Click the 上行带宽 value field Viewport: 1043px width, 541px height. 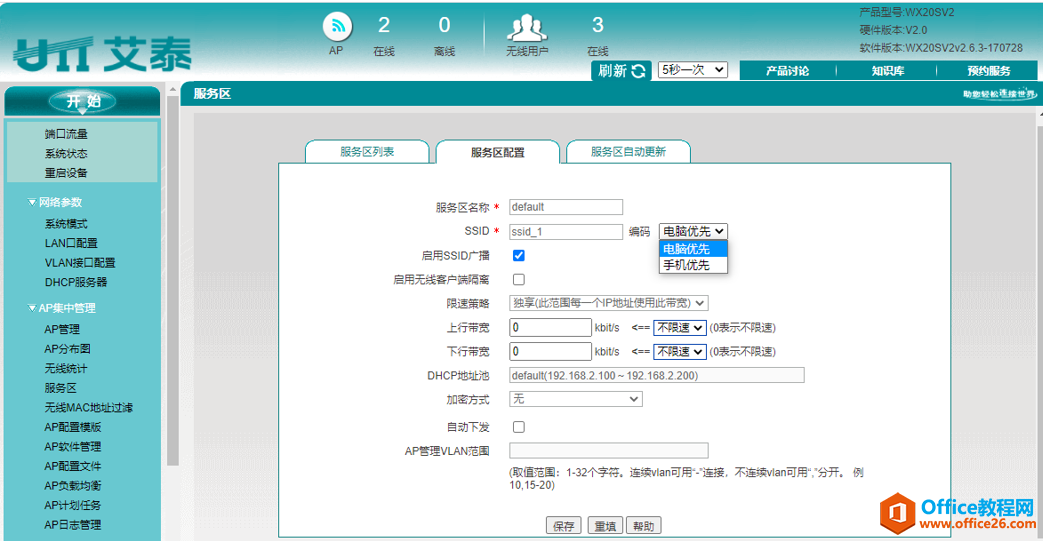coord(550,327)
